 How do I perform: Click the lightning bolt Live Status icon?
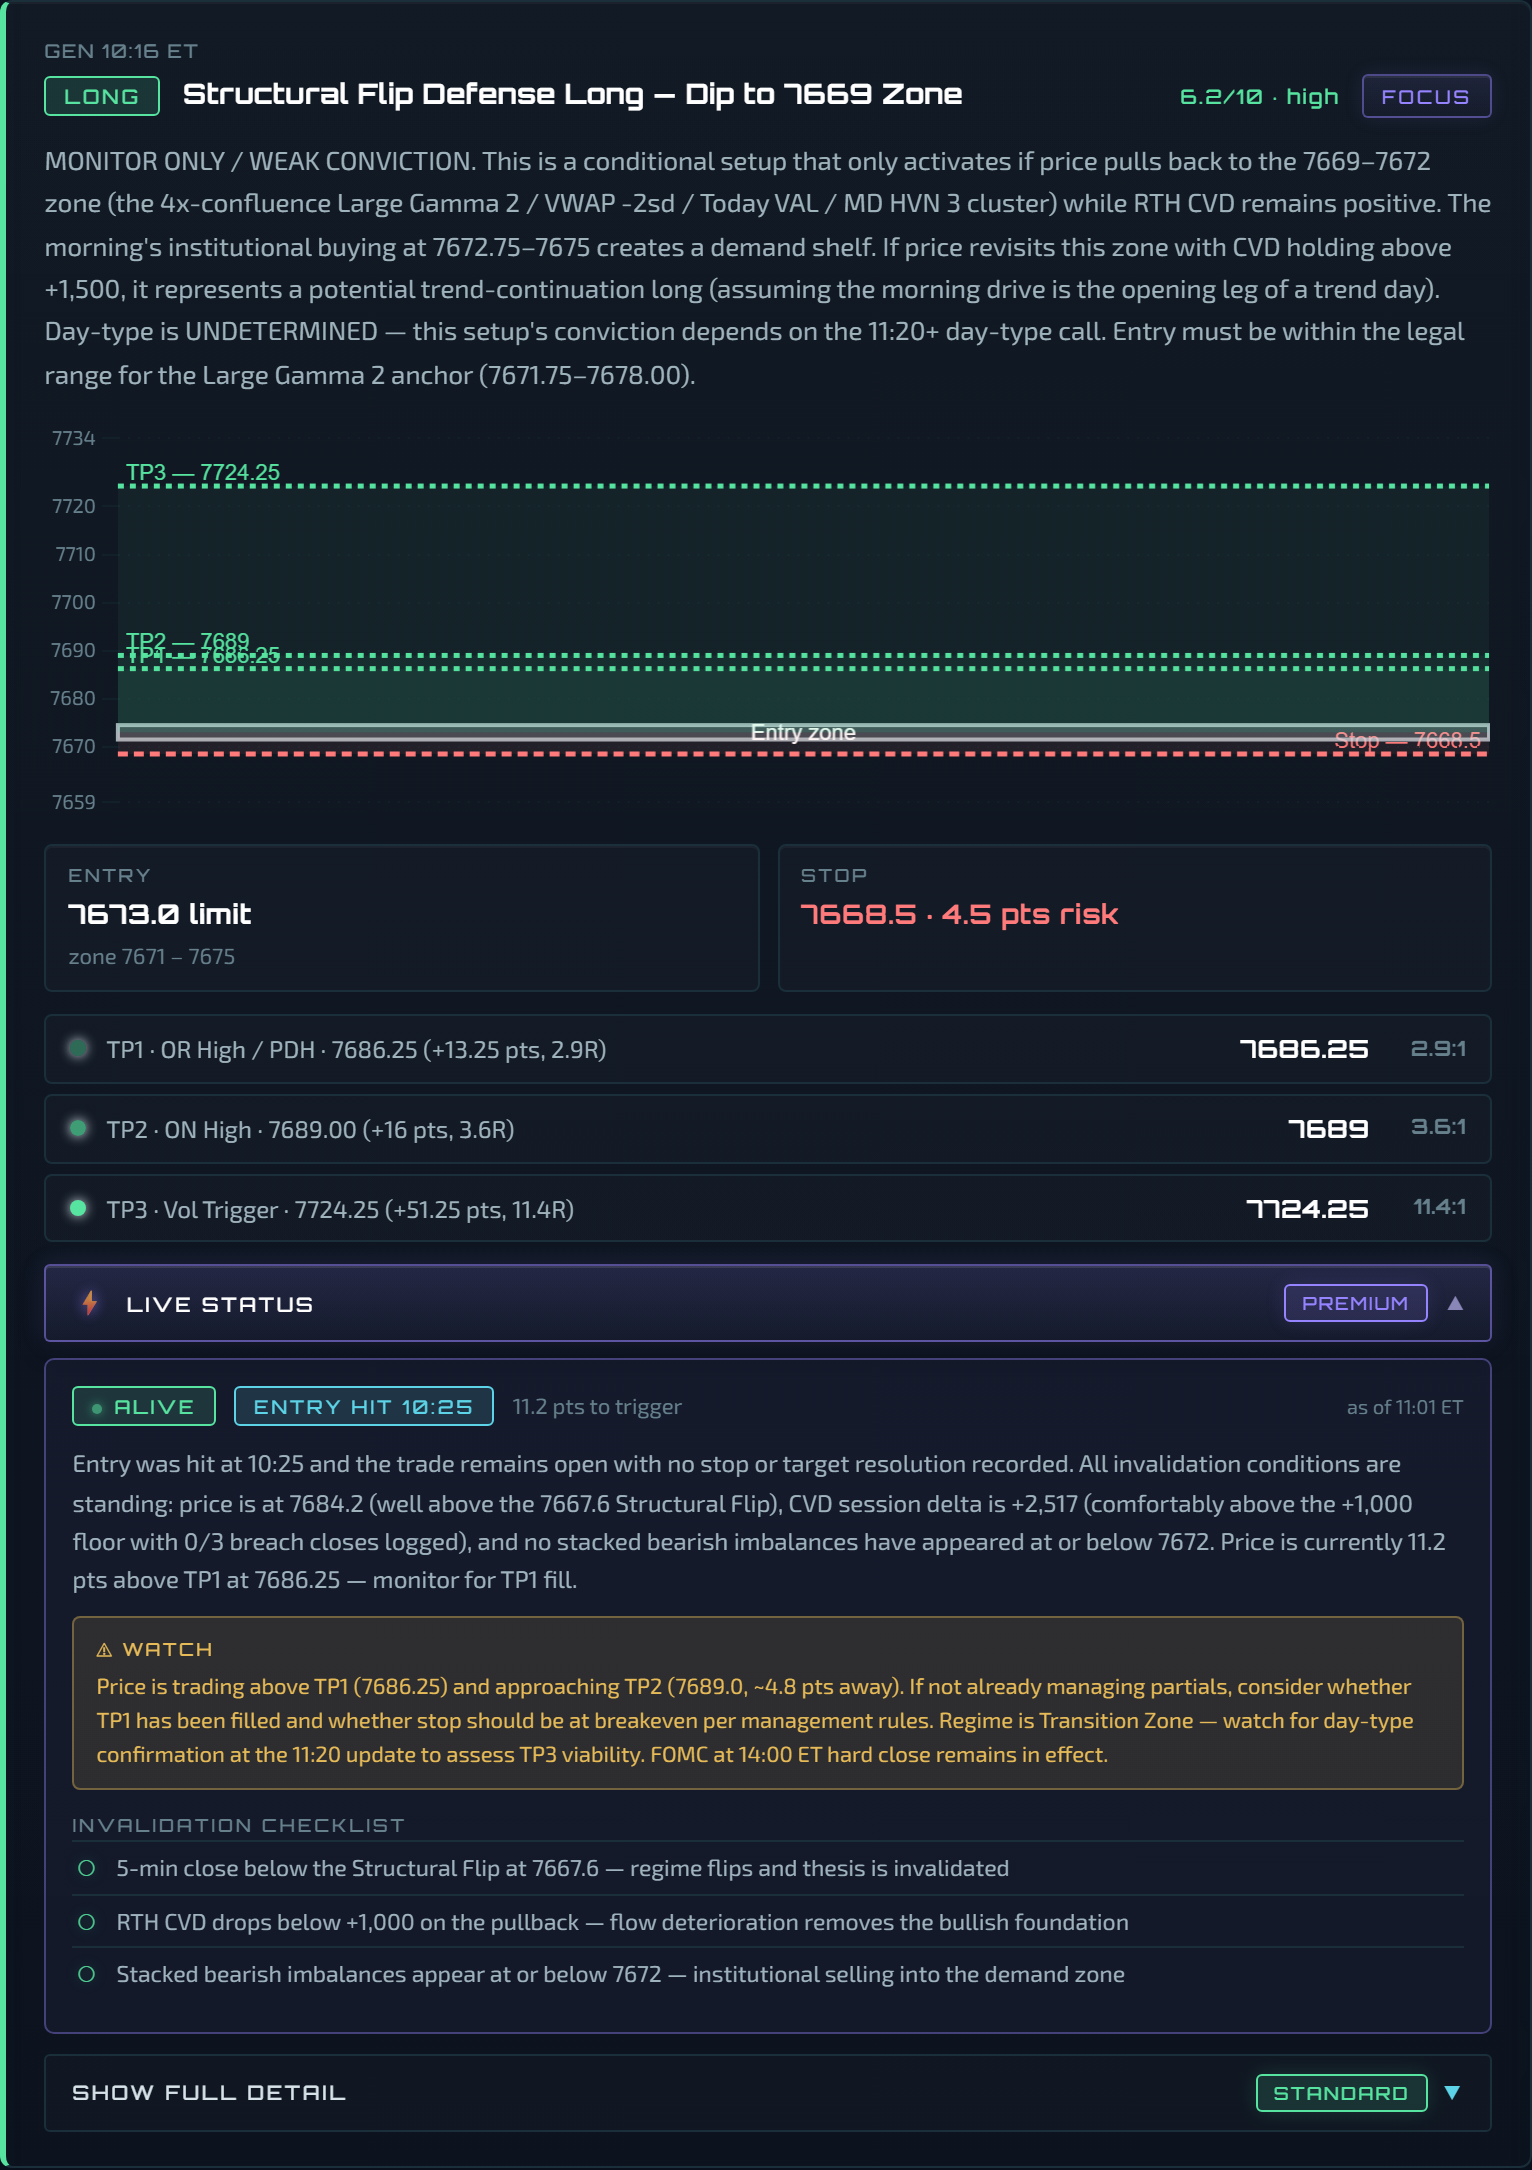(90, 1303)
